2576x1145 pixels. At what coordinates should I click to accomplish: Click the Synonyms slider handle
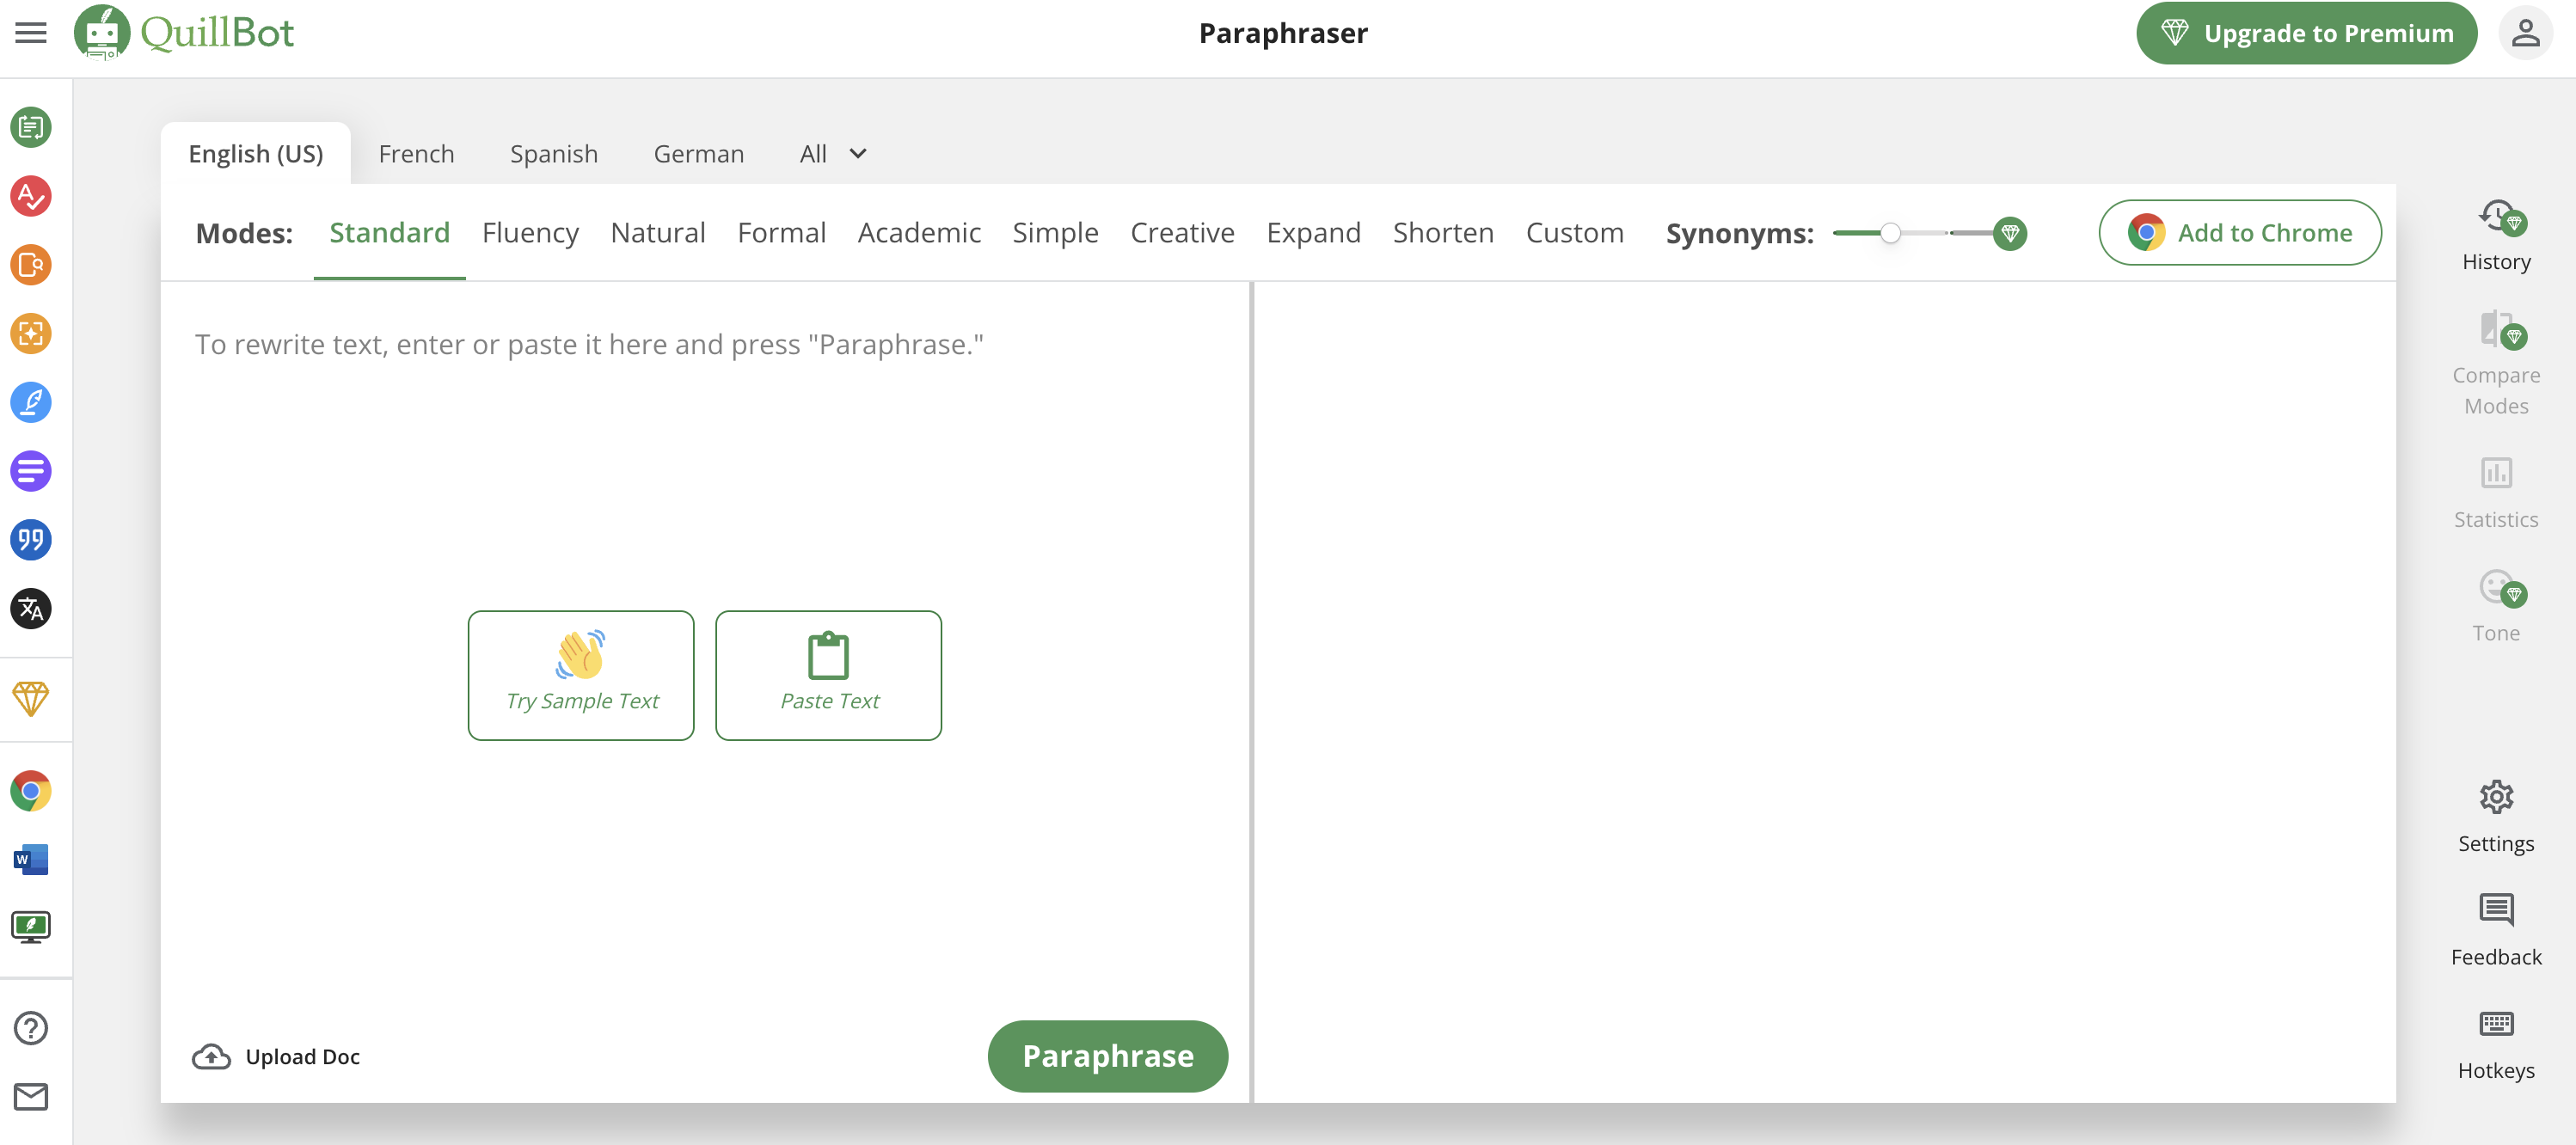point(1889,233)
